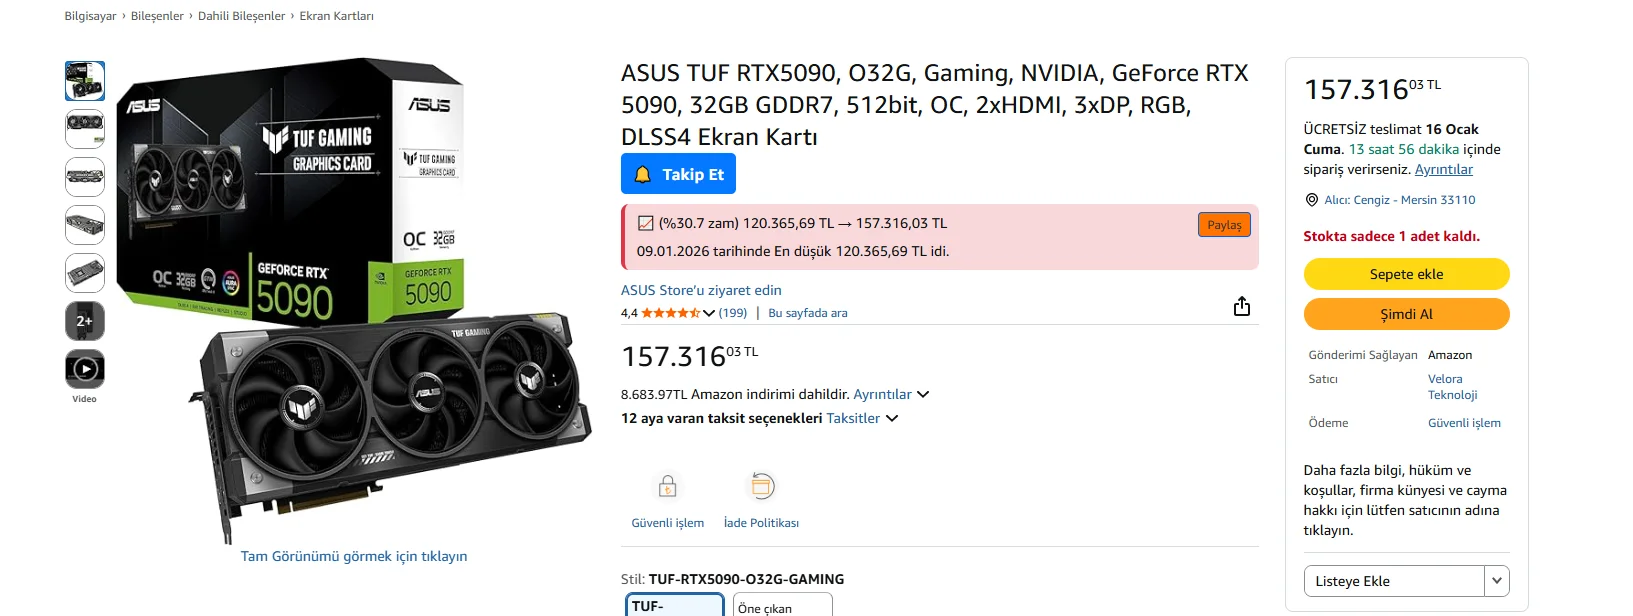Click the orange Paylaş button
Image resolution: width=1633 pixels, height=616 pixels.
[1224, 225]
